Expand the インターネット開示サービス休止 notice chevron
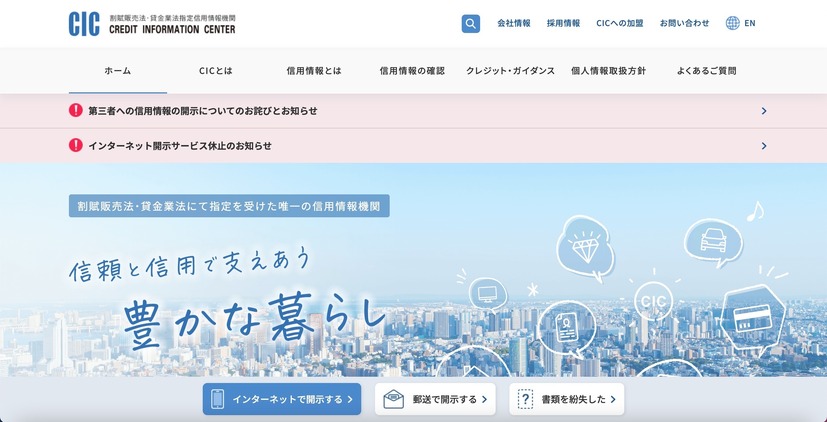The height and width of the screenshot is (422, 827). [x=763, y=145]
